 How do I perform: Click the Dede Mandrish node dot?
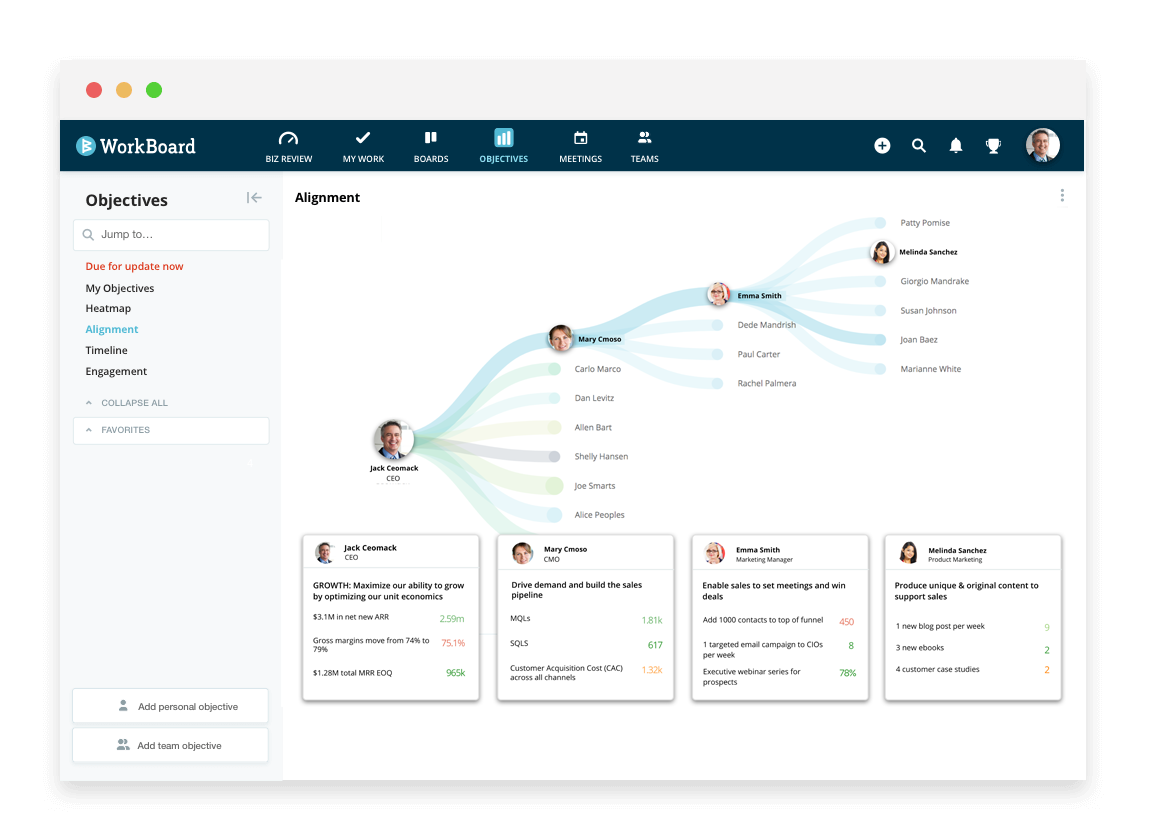(717, 325)
